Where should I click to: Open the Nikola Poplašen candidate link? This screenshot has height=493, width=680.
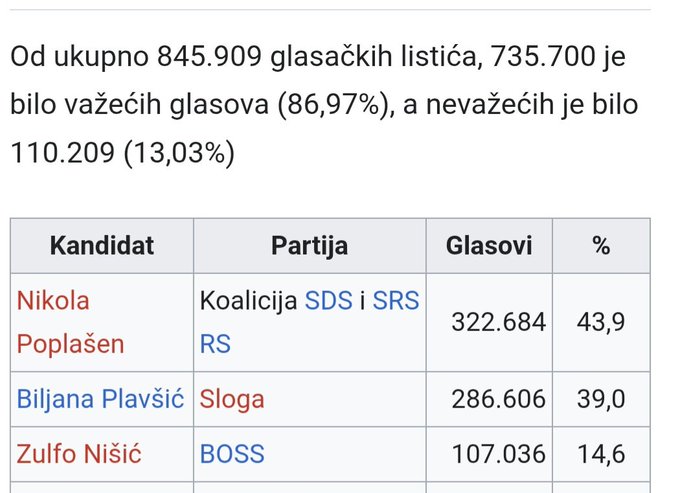(70, 321)
